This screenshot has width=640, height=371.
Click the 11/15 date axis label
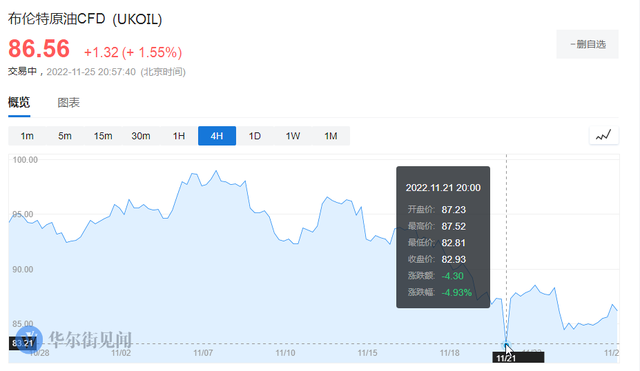[367, 353]
